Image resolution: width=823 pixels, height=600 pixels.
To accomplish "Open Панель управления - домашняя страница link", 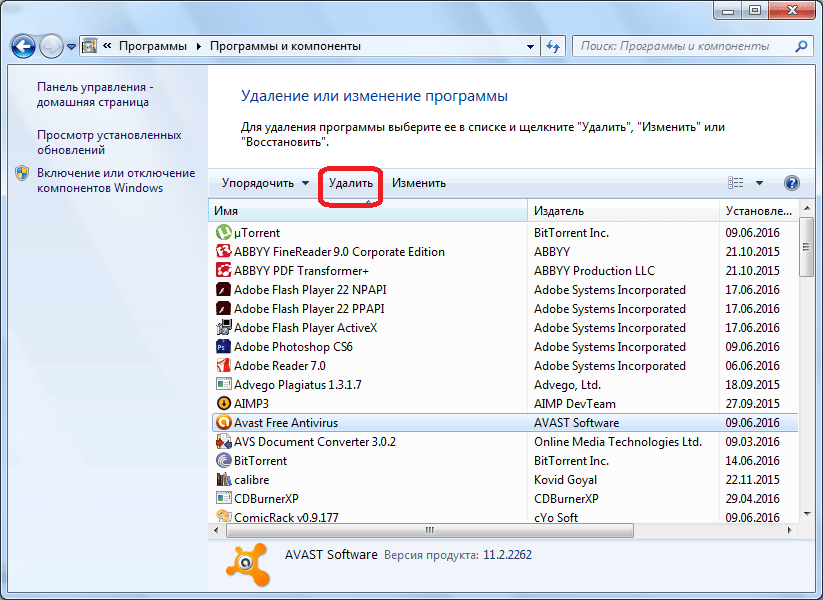I will point(95,94).
